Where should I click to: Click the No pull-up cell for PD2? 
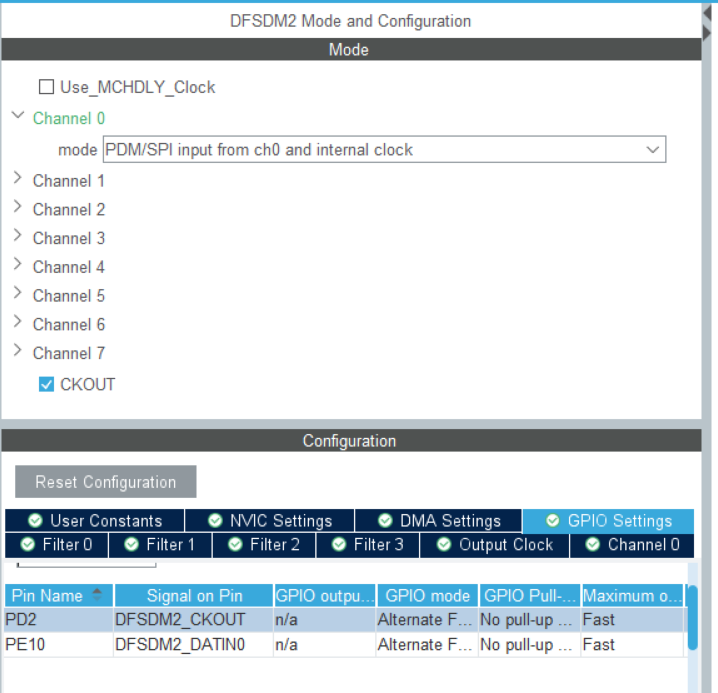(x=530, y=620)
